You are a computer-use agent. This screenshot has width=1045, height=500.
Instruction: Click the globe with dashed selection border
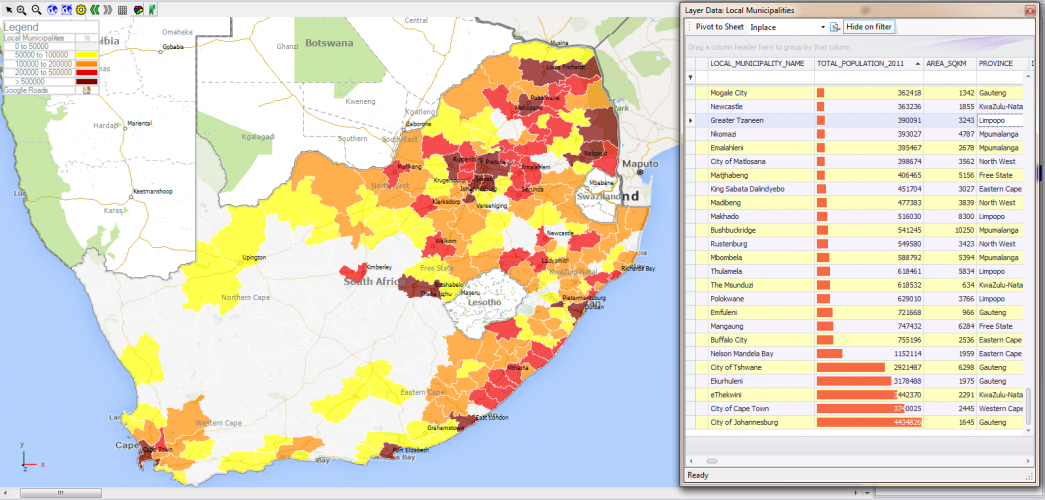66,10
